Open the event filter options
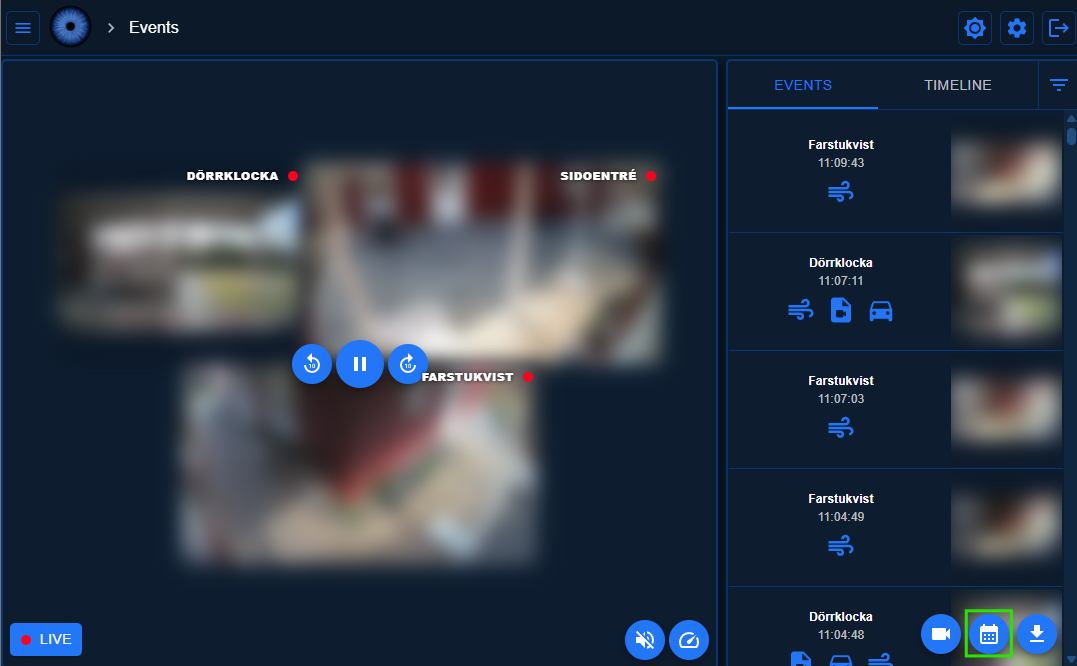 click(x=1059, y=85)
